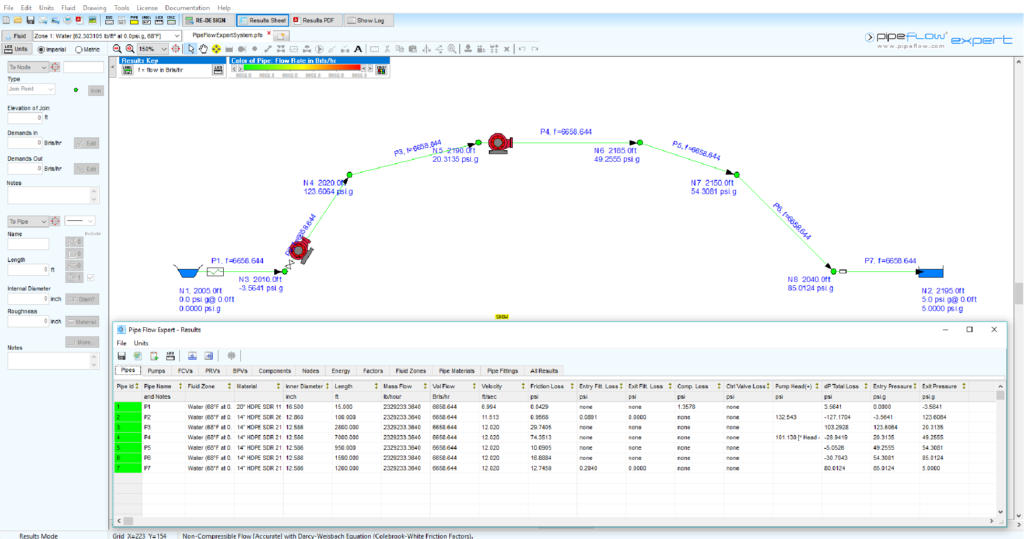
Task: Click the red target icon next to To Pipe
Action: coord(55,221)
